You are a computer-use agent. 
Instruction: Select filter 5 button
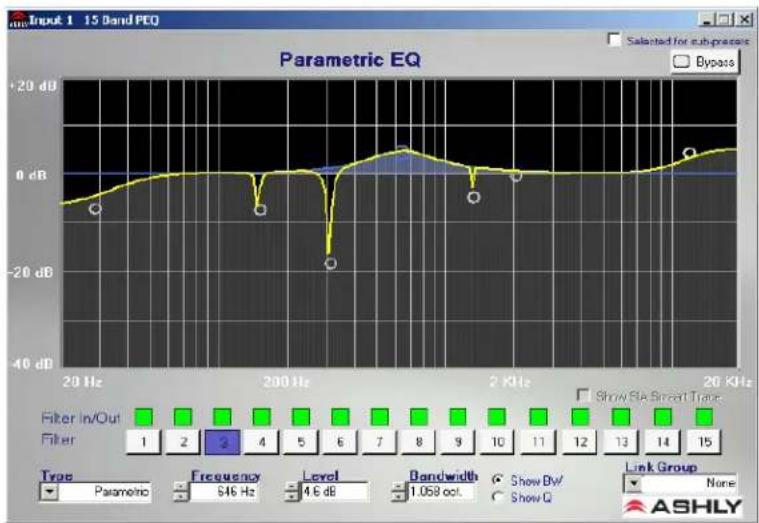click(x=301, y=442)
